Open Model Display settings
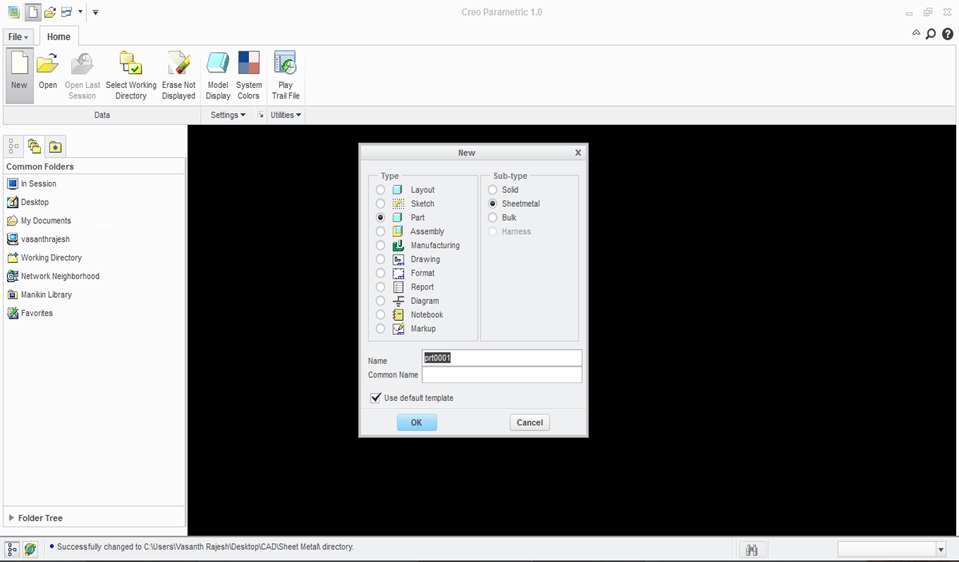 click(218, 76)
